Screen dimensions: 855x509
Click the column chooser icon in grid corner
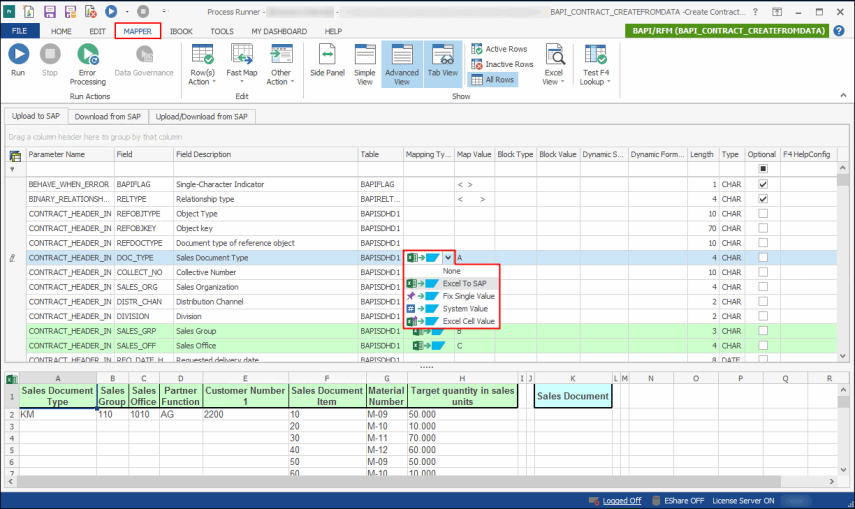tap(15, 157)
